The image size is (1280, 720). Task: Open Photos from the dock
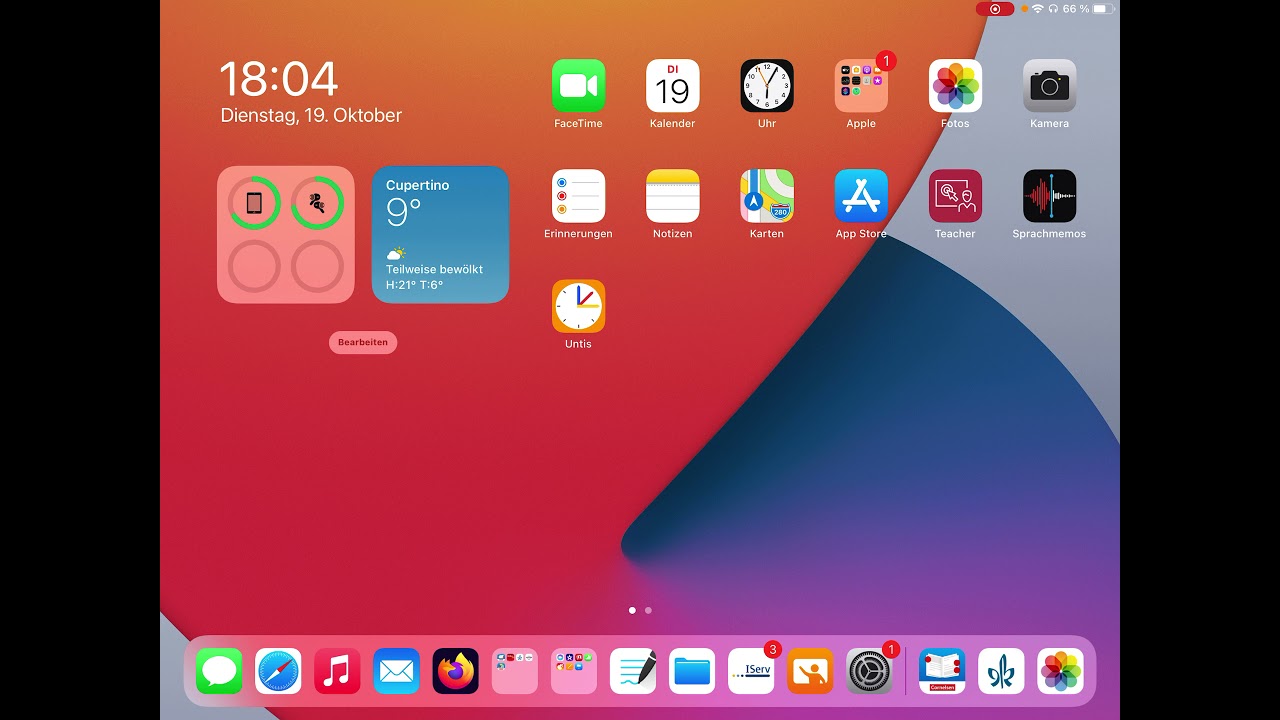tap(1060, 671)
